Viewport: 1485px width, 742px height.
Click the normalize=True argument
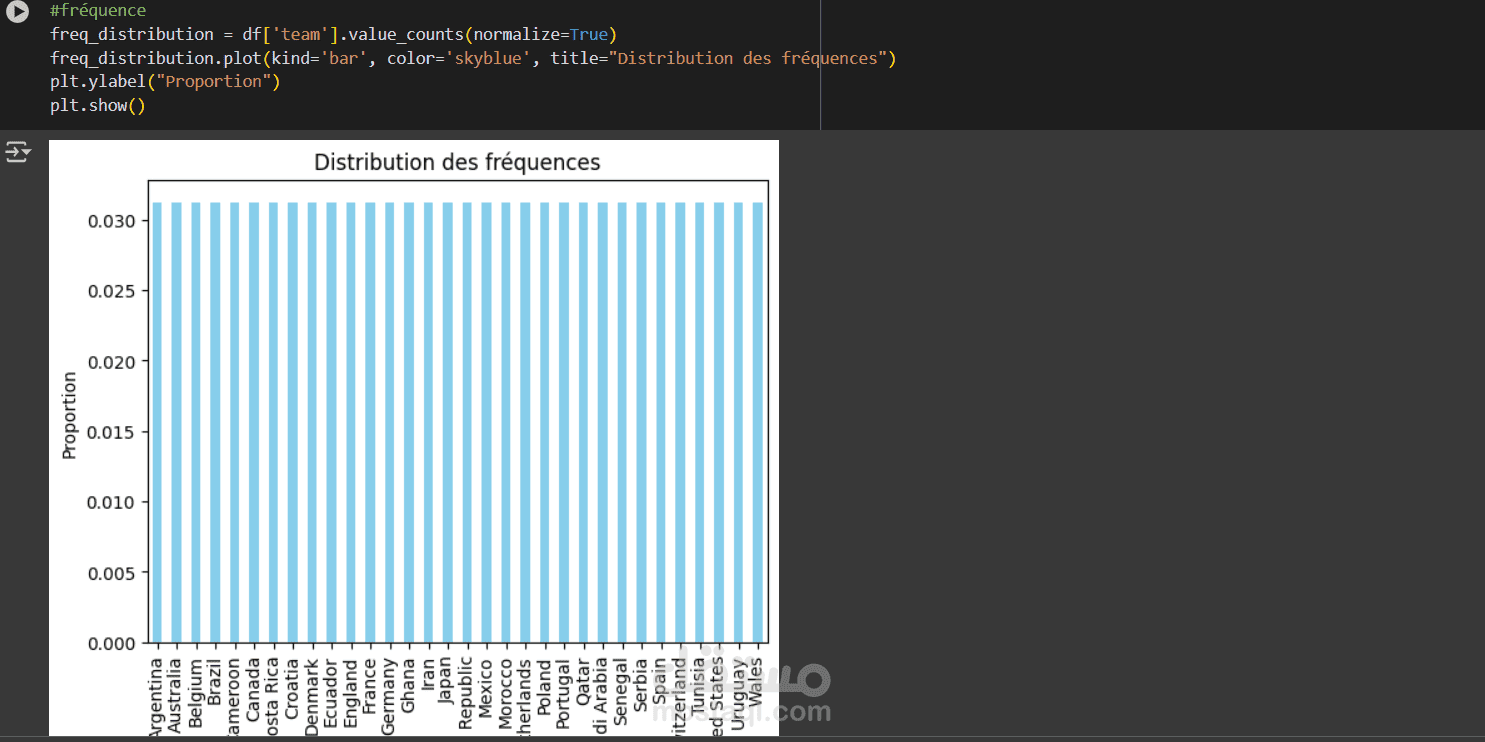point(540,34)
